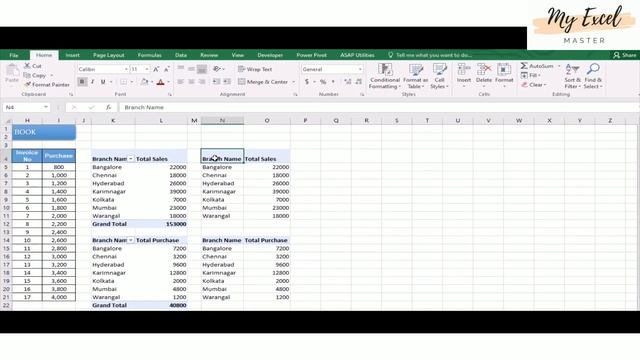Image resolution: width=640 pixels, height=360 pixels.
Task: Click the Share button
Action: coord(624,55)
